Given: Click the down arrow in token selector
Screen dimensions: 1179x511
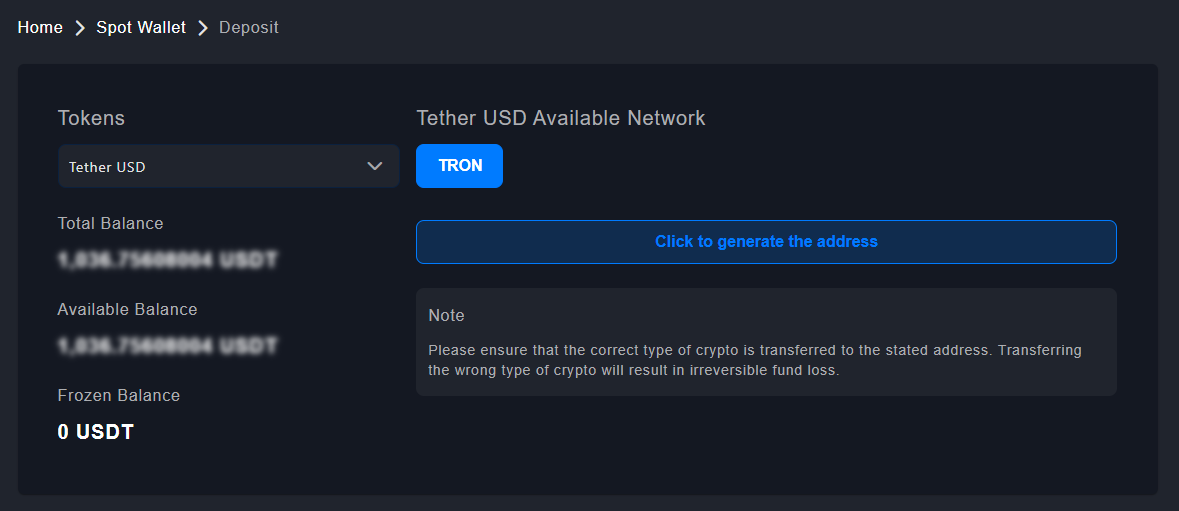Looking at the screenshot, I should point(375,166).
